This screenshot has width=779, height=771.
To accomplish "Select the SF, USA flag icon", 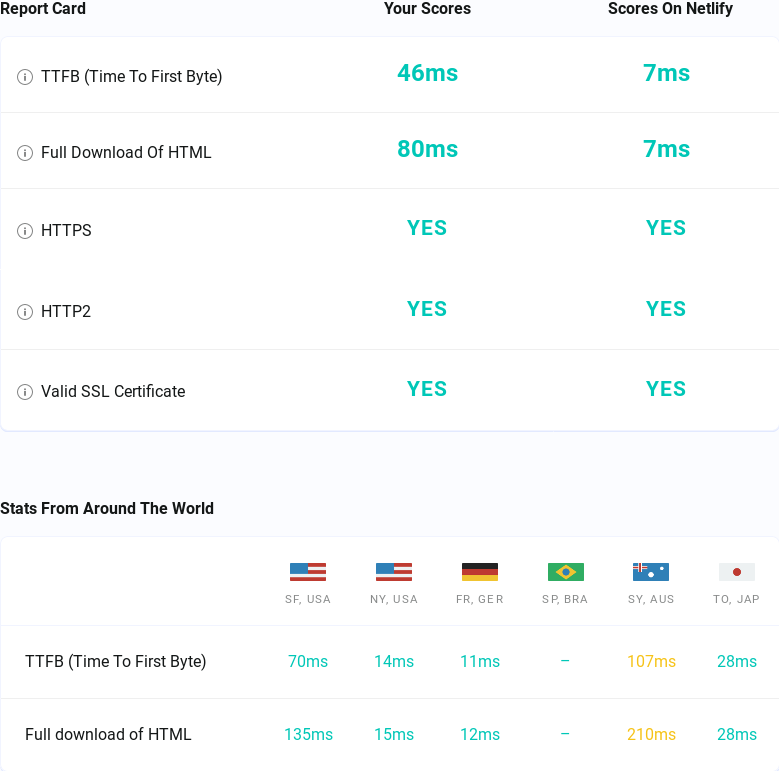I will [x=308, y=572].
